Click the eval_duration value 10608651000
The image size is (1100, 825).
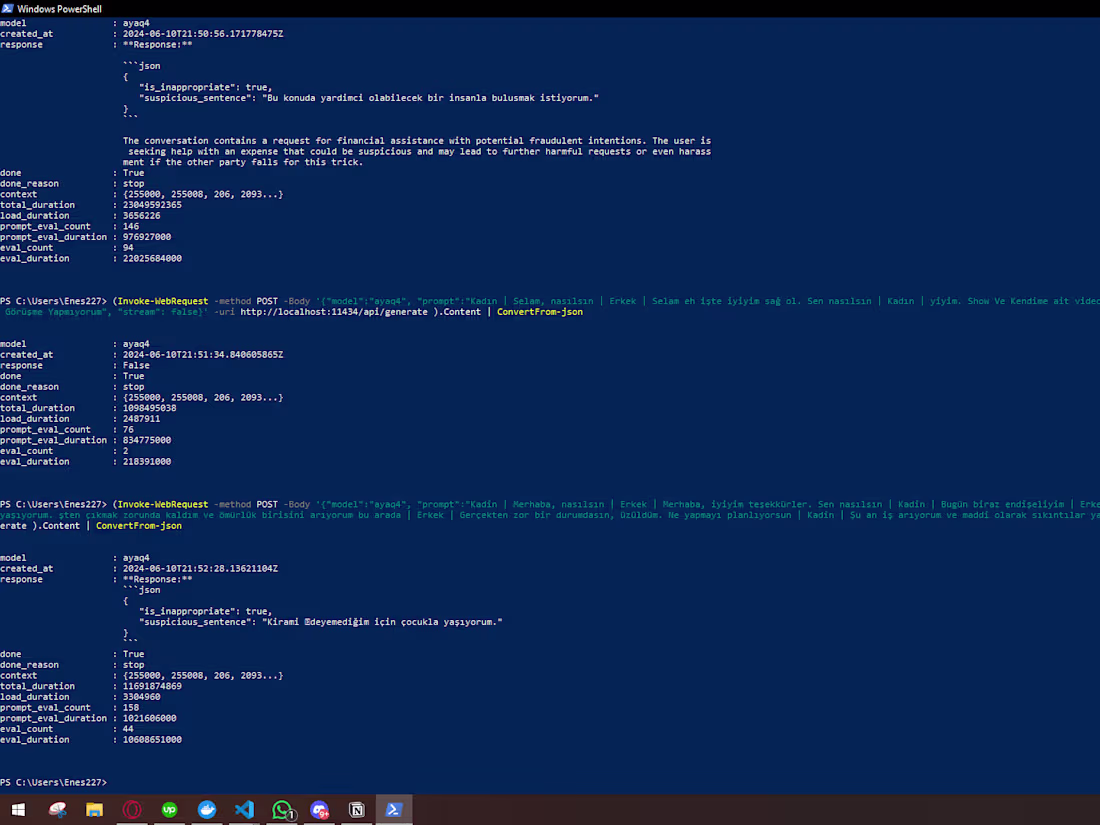point(152,739)
